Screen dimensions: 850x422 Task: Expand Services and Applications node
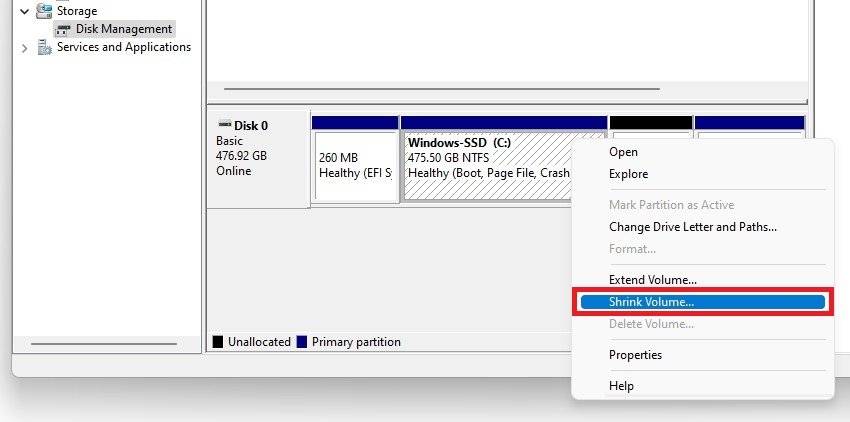[24, 48]
